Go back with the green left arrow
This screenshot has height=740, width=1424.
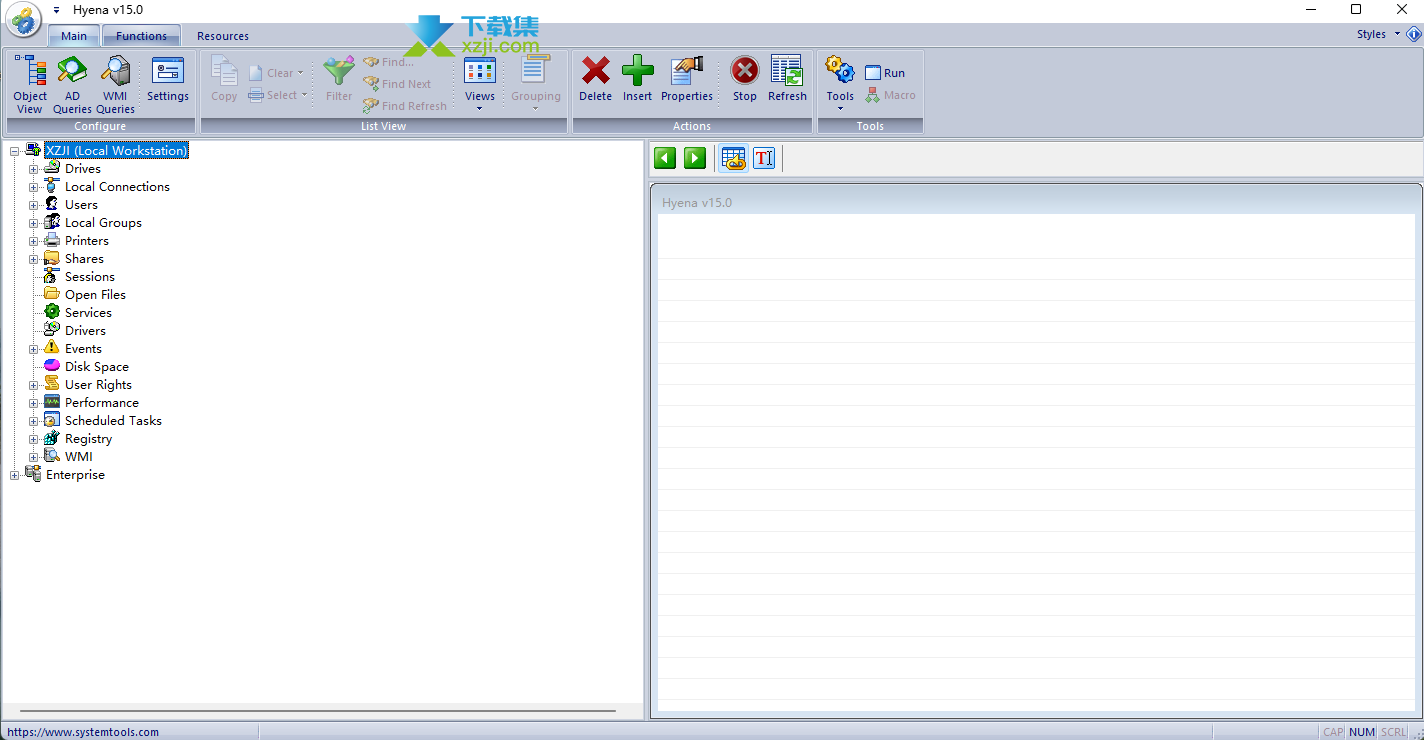[665, 158]
